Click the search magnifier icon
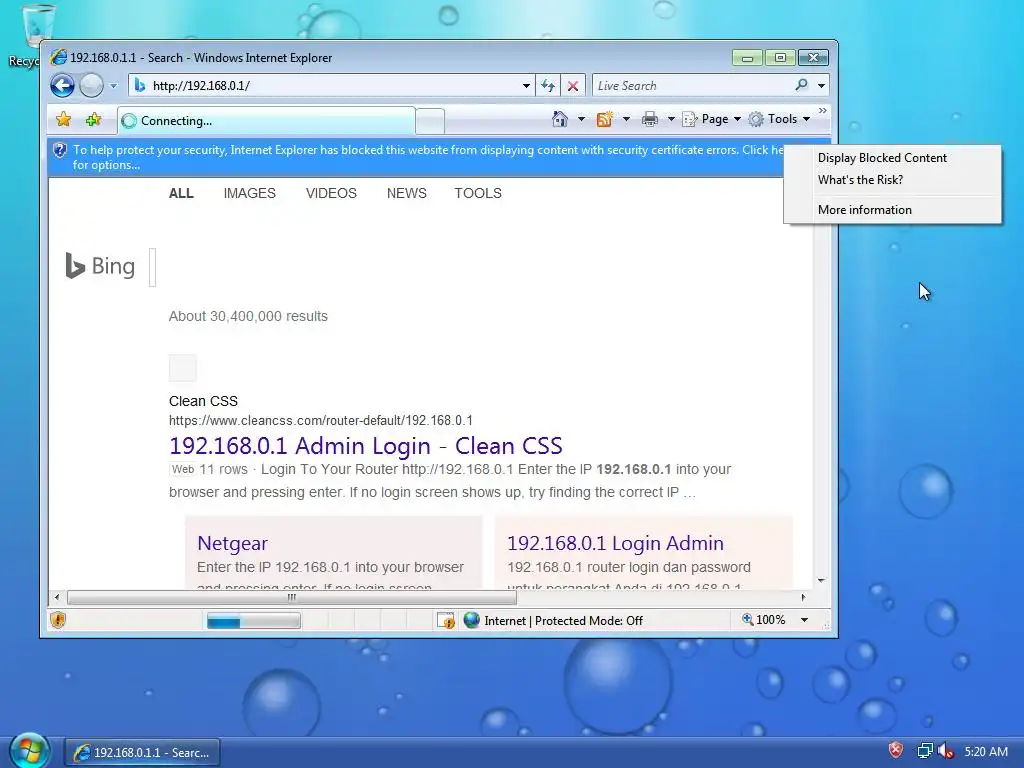 coord(801,85)
